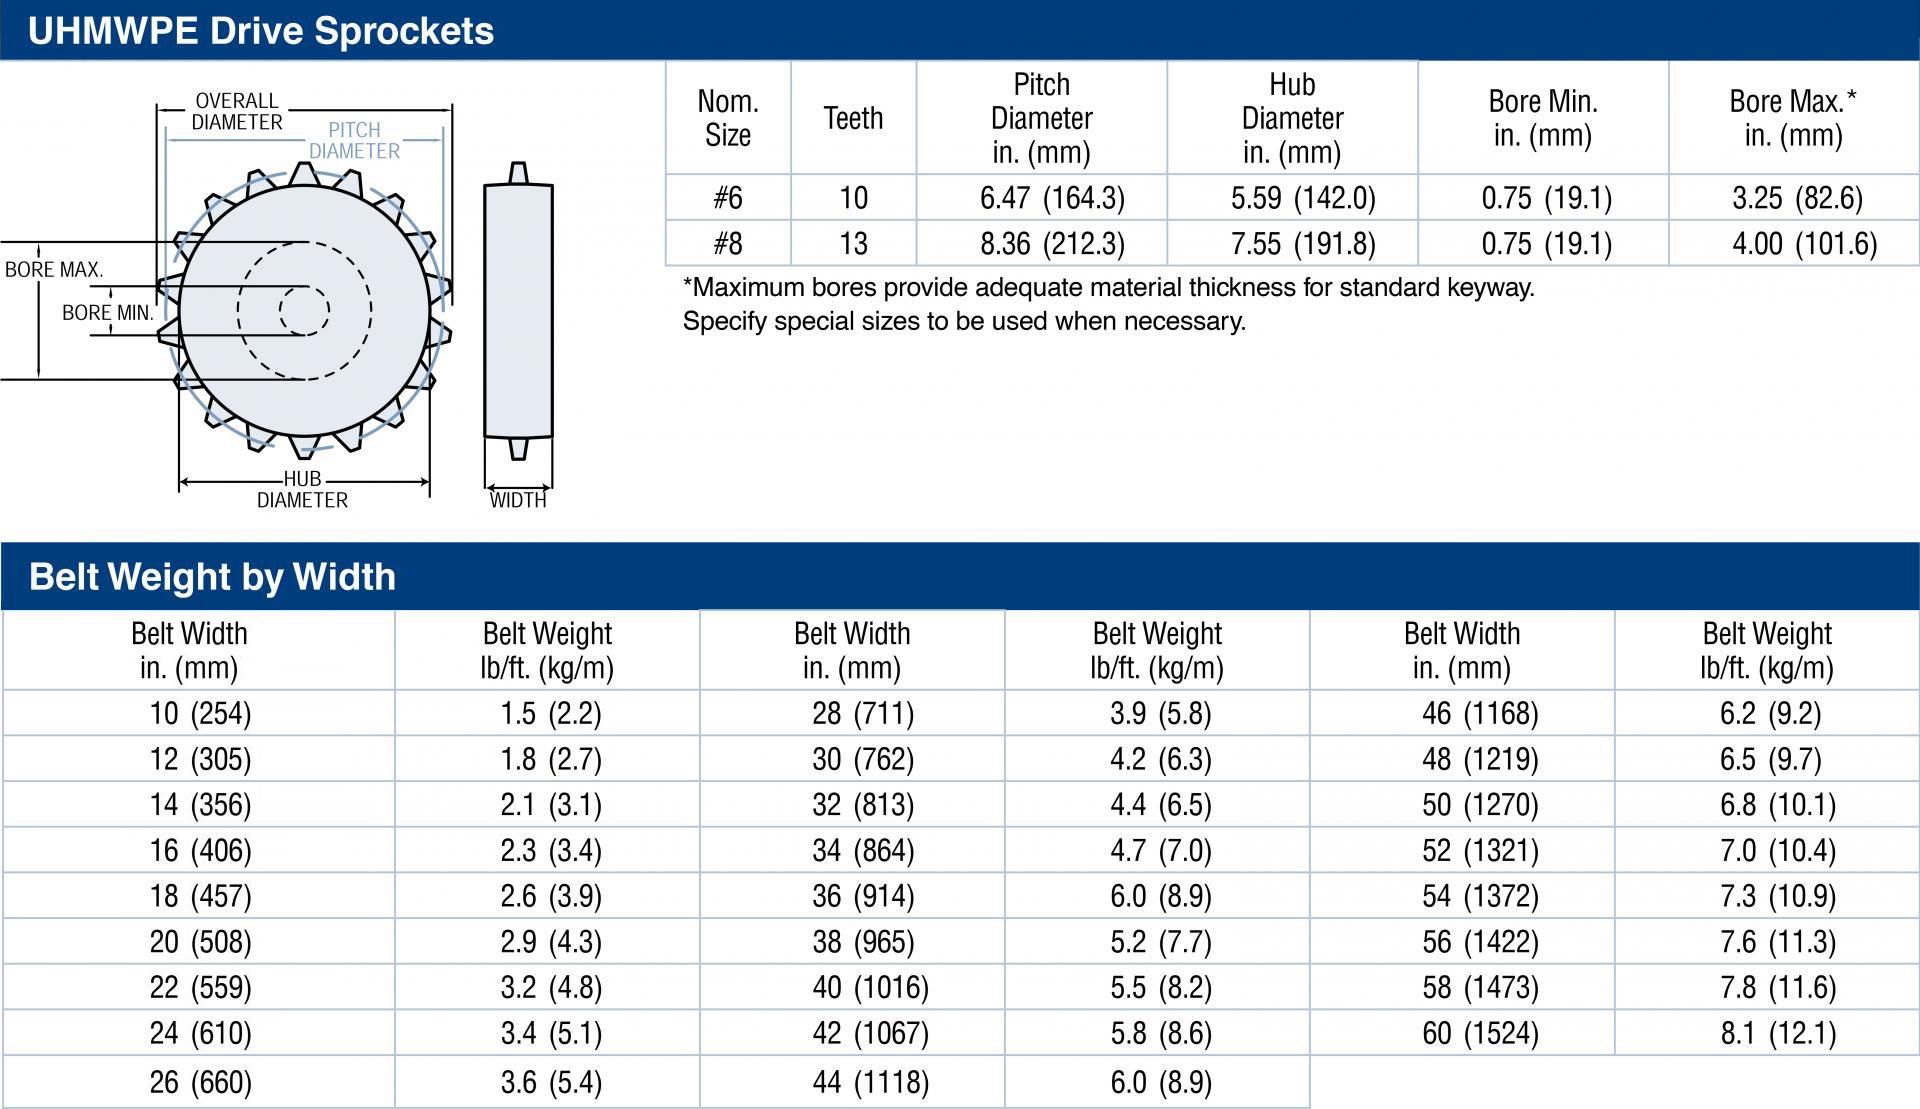Click the OVERALL DIAMETER diagram label
Viewport: 1920px width, 1109px height.
pos(237,112)
